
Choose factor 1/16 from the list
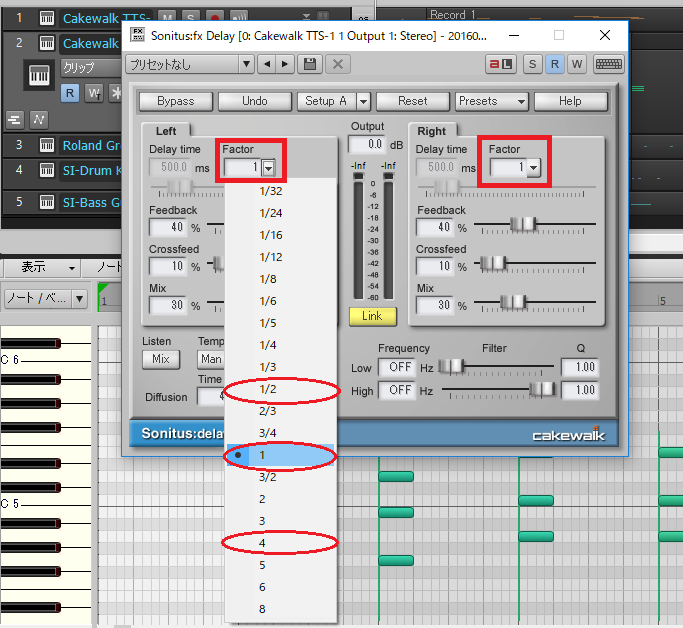281,235
